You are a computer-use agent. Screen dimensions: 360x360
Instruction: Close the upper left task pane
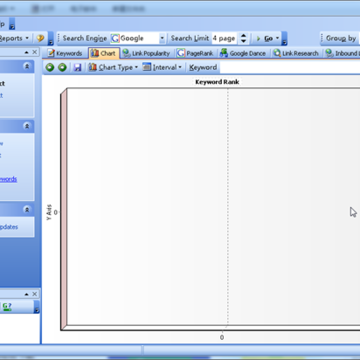(x=35, y=53)
